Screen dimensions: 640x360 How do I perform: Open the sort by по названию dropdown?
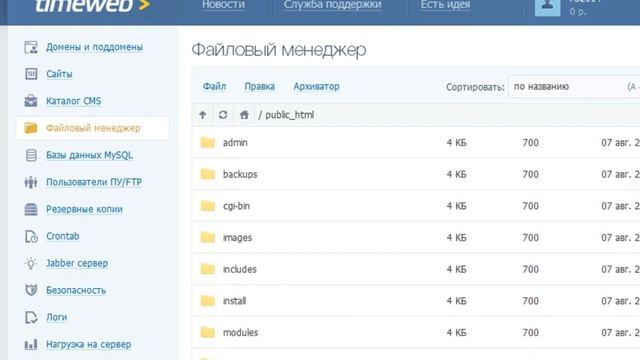[x=574, y=87]
